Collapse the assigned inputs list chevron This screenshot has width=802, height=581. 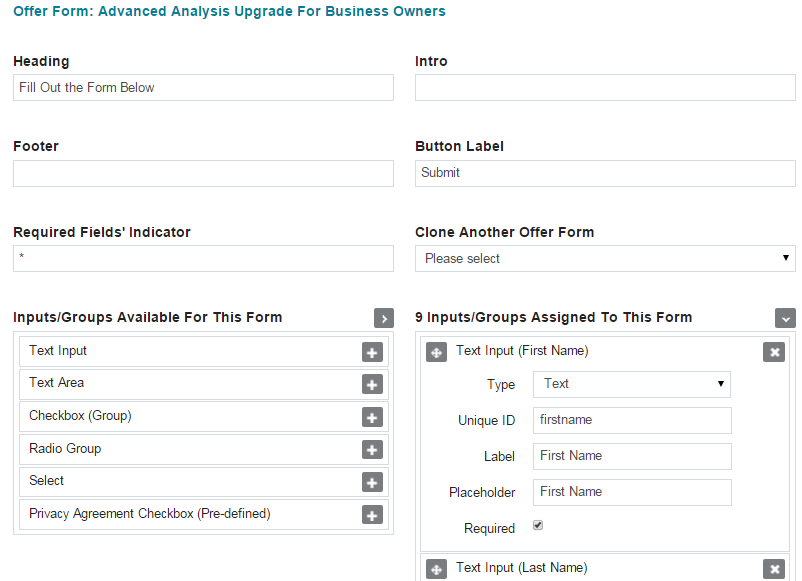click(785, 318)
